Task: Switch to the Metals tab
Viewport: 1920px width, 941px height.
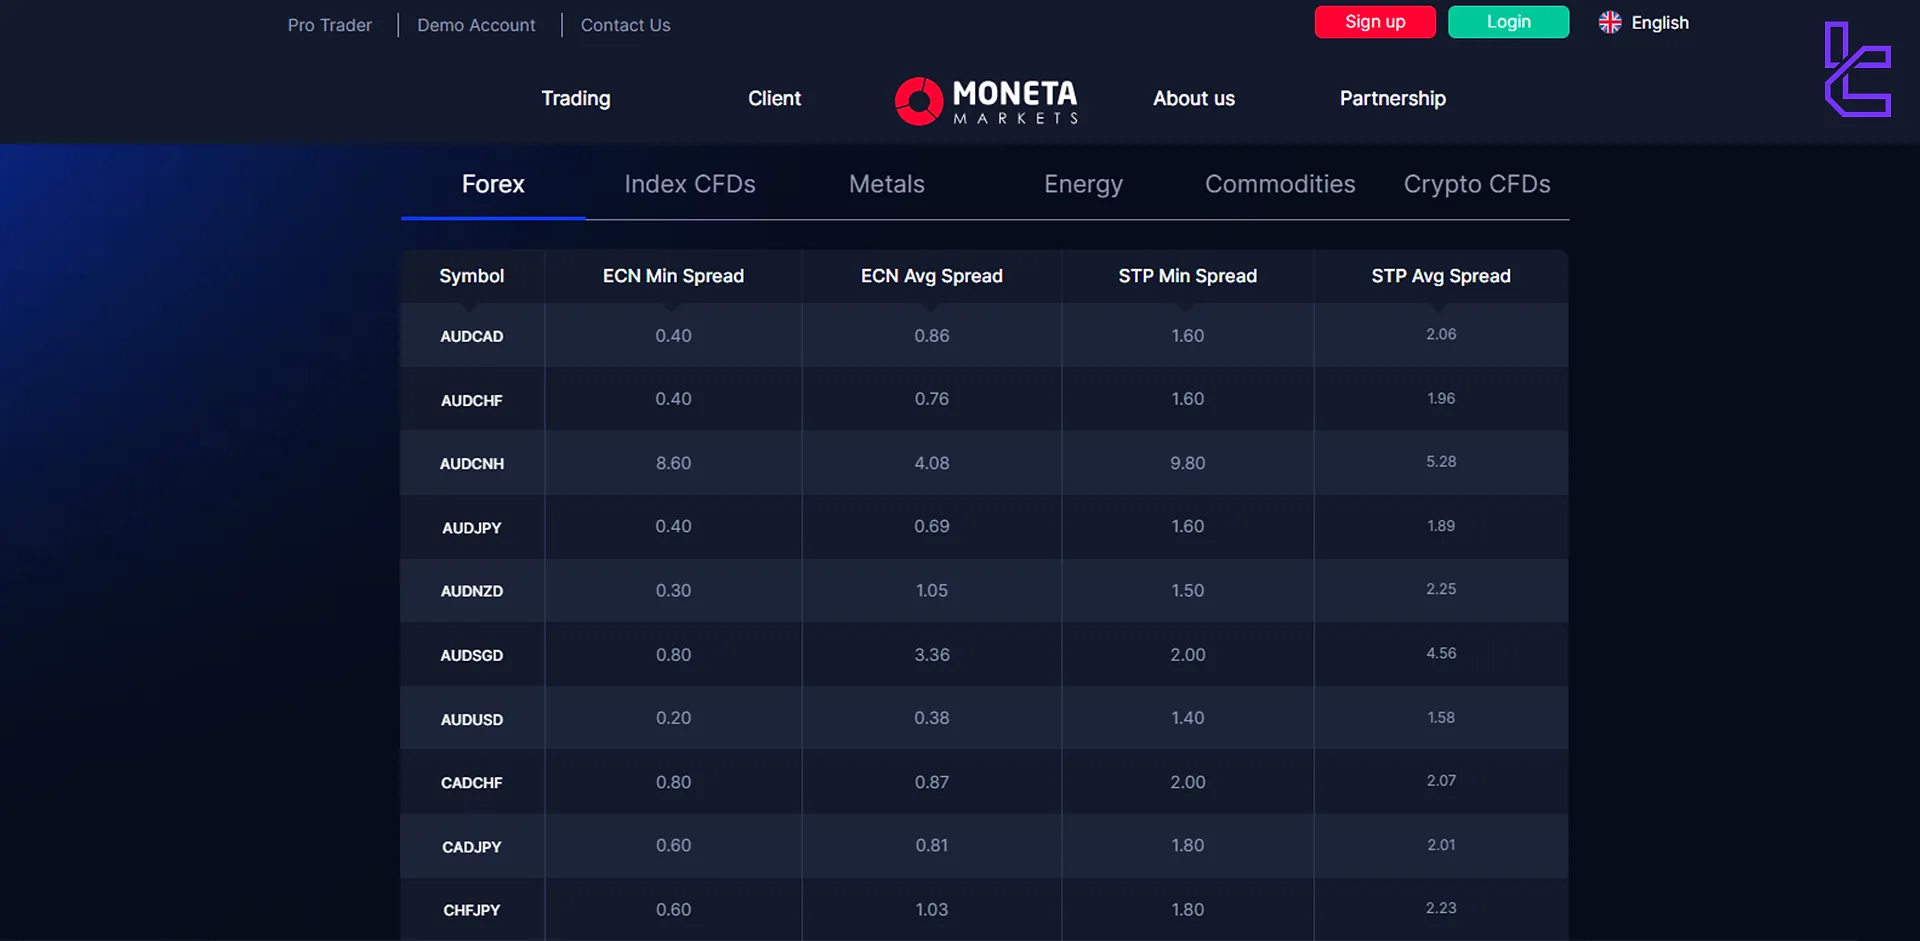Action: 887,184
